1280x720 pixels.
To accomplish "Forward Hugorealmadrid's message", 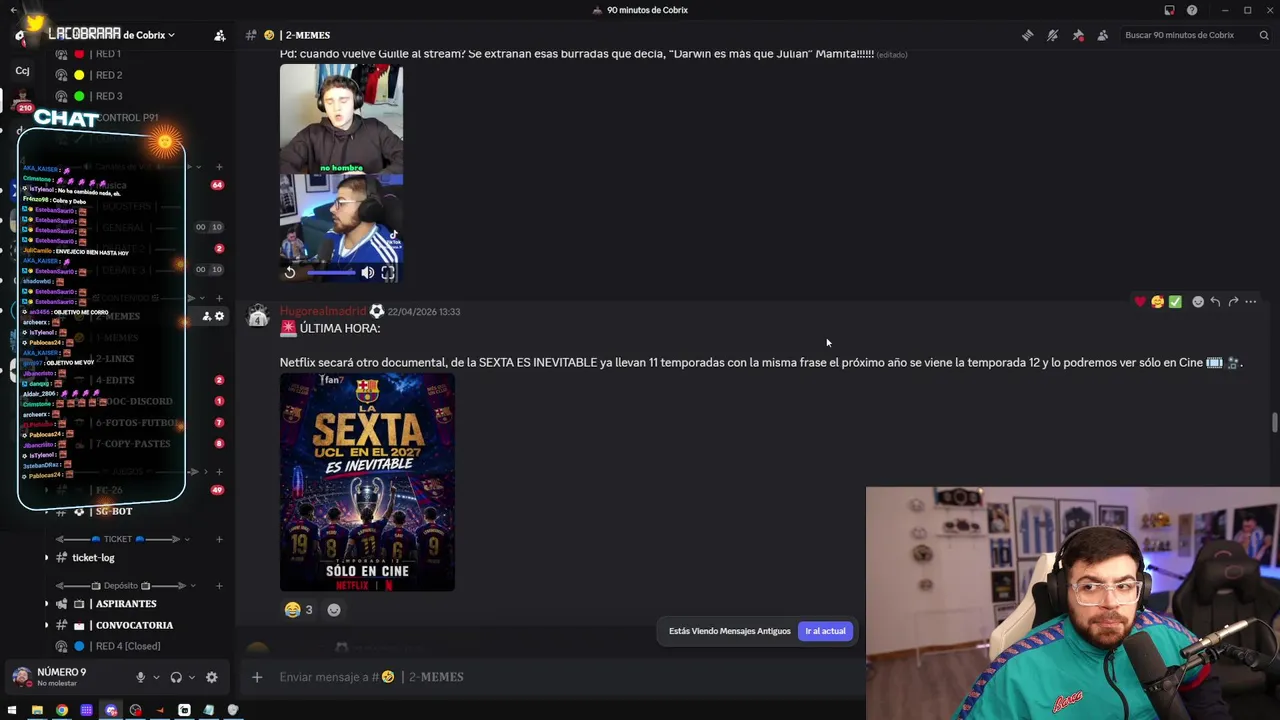I will (x=1233, y=301).
